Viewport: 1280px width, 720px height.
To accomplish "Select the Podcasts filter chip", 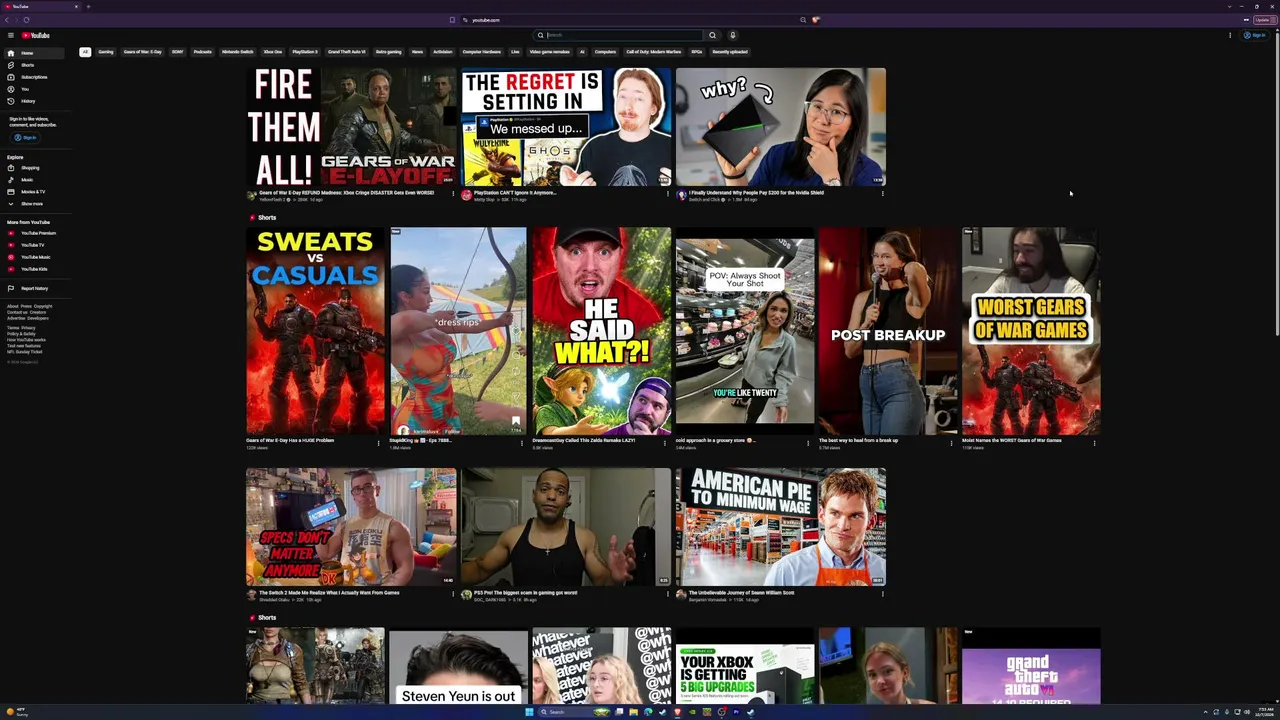I will (x=203, y=52).
